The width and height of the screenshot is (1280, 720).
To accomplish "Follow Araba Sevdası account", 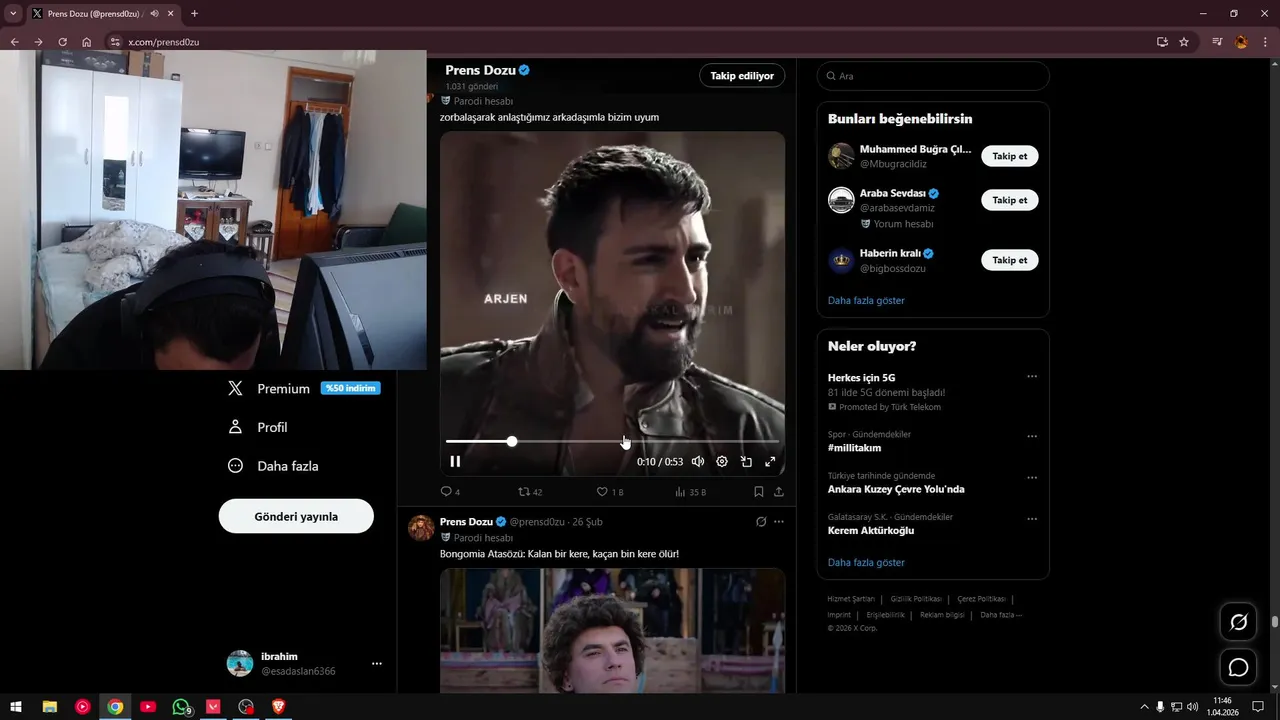I will click(x=1010, y=200).
